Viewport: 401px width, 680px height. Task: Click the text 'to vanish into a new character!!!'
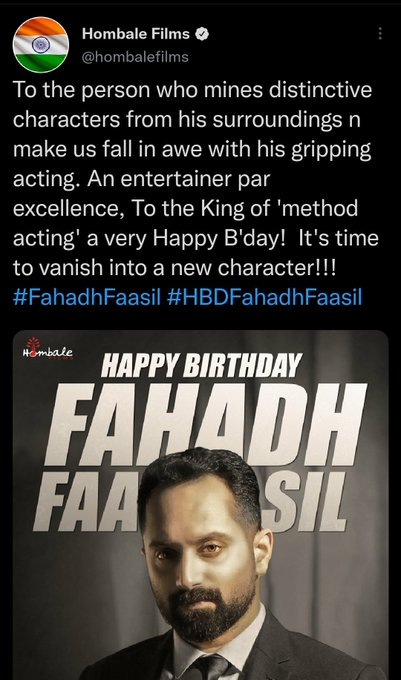point(175,268)
